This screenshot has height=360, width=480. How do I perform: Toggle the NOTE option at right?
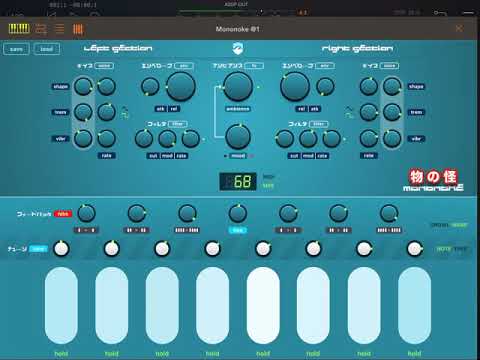444,249
